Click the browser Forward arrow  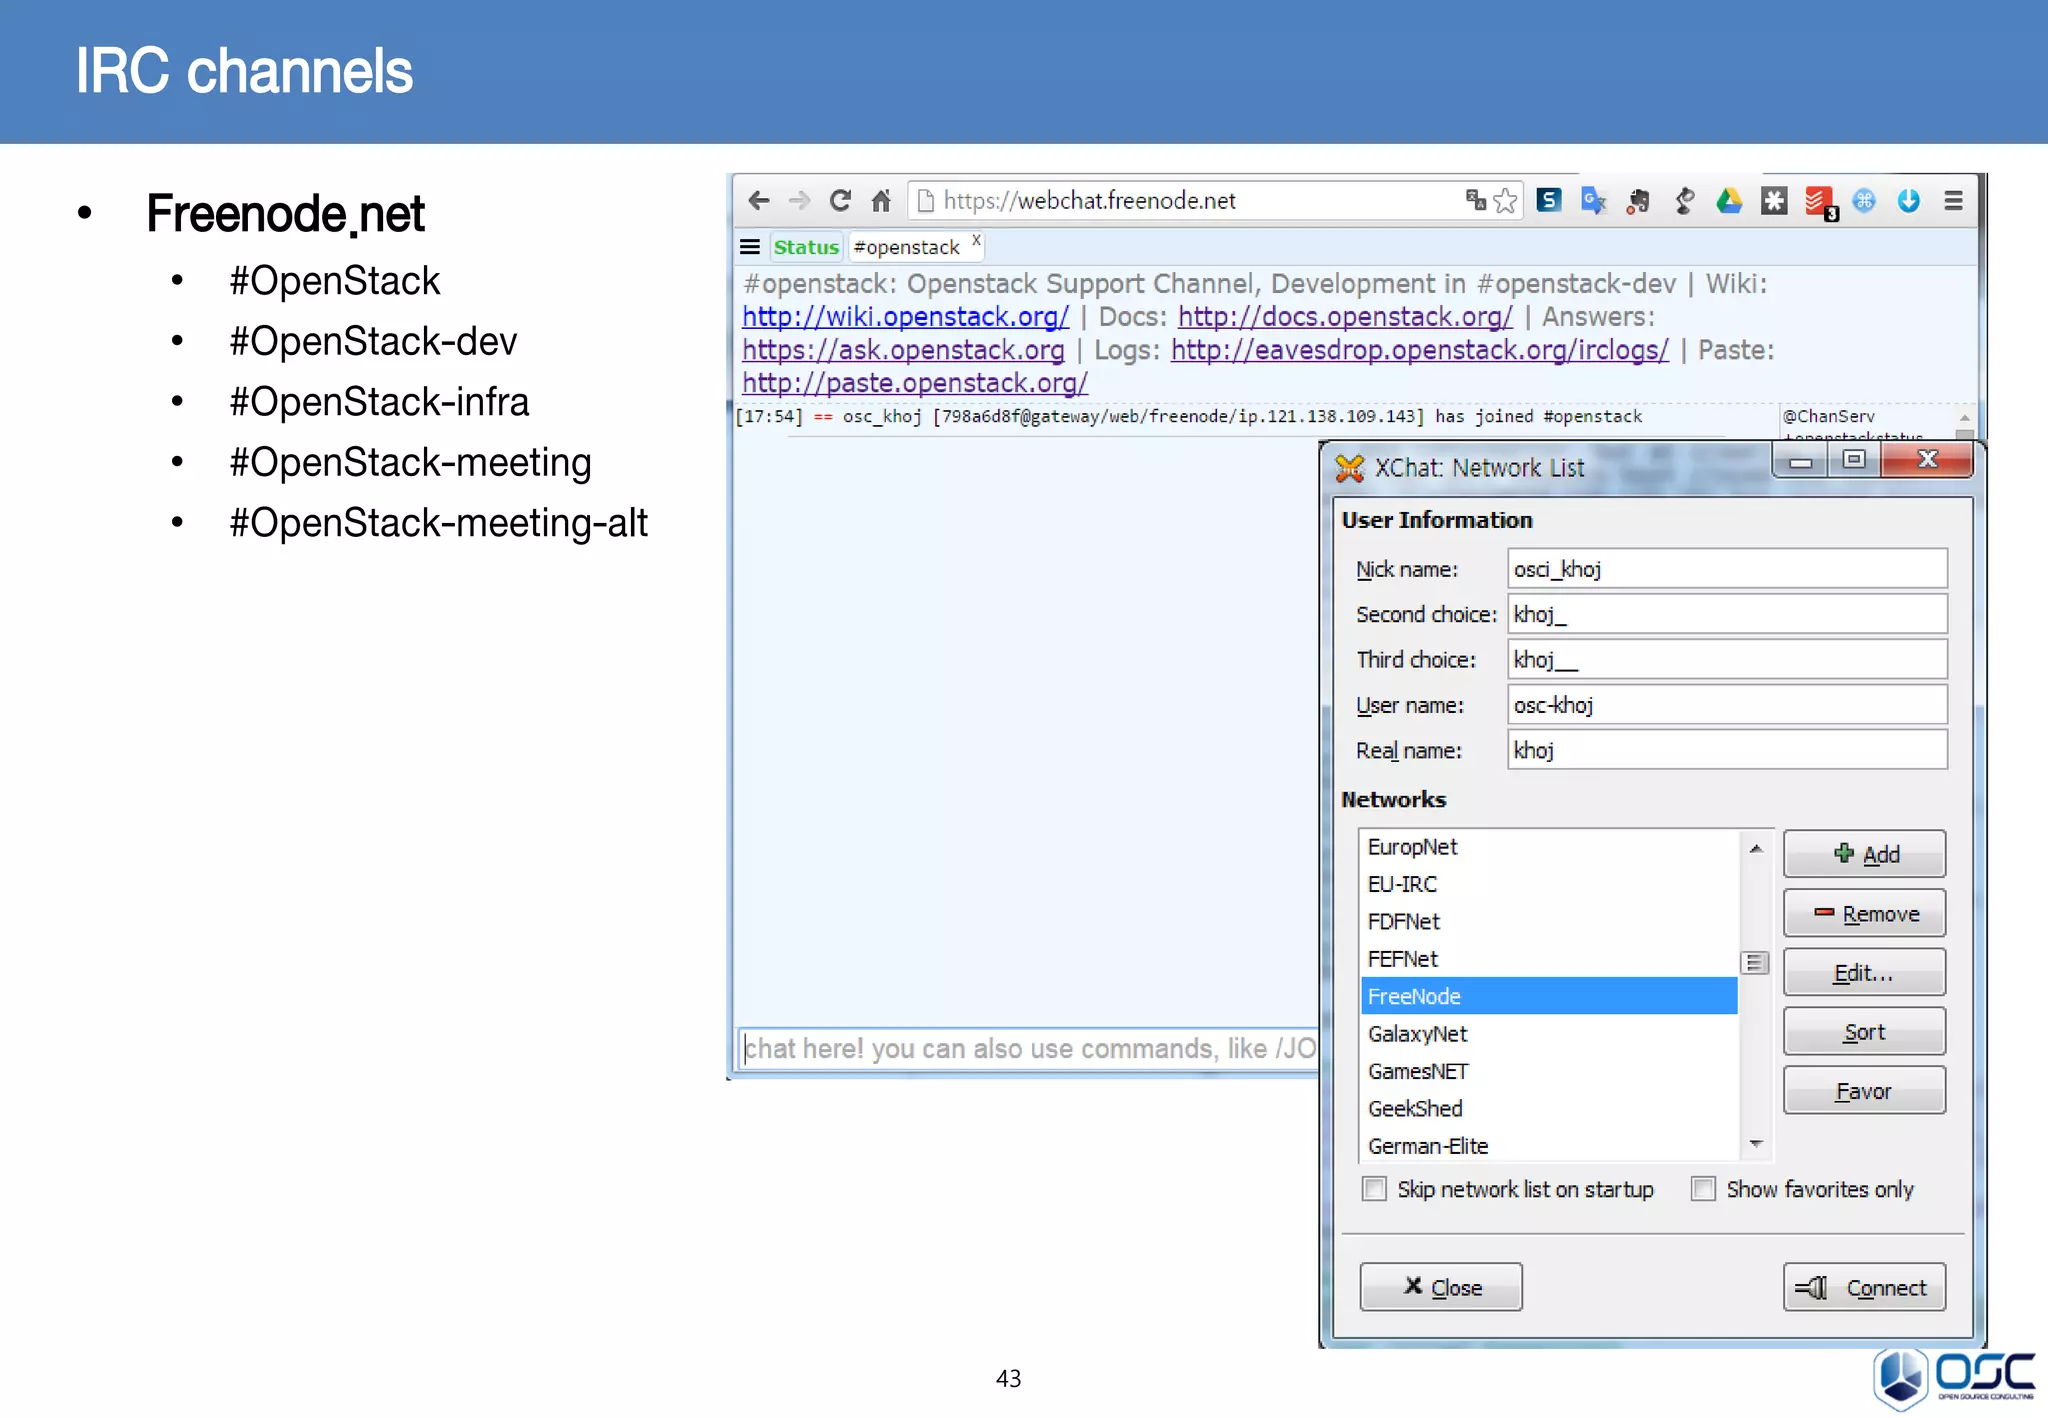pos(799,201)
